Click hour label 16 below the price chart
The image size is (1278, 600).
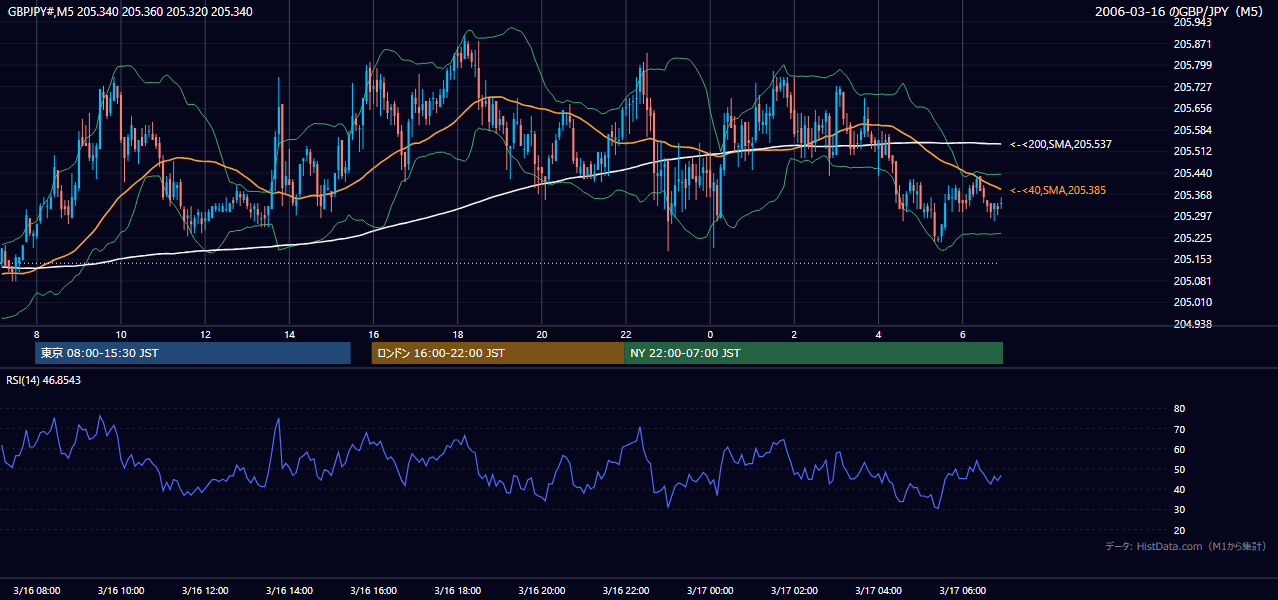click(373, 334)
